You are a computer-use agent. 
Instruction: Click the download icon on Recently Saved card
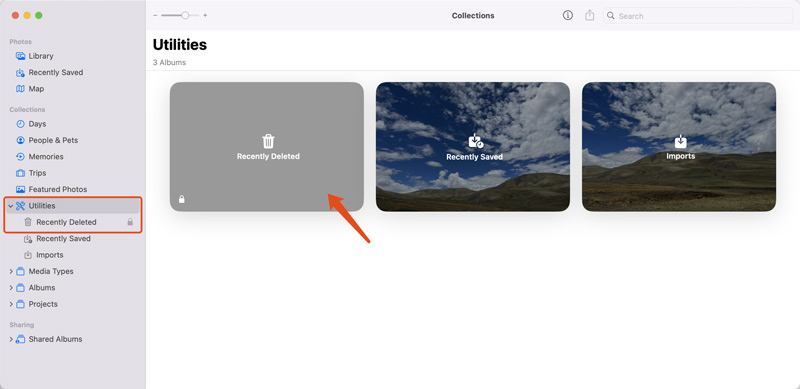(x=476, y=141)
